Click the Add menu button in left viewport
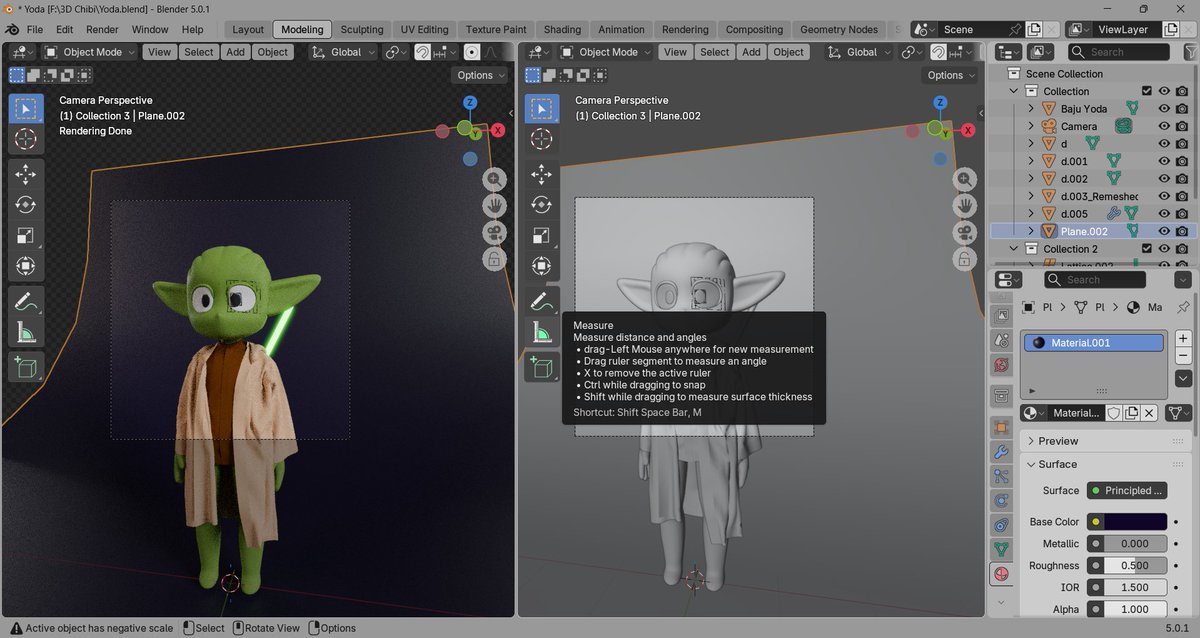This screenshot has height=638, width=1200. point(235,52)
